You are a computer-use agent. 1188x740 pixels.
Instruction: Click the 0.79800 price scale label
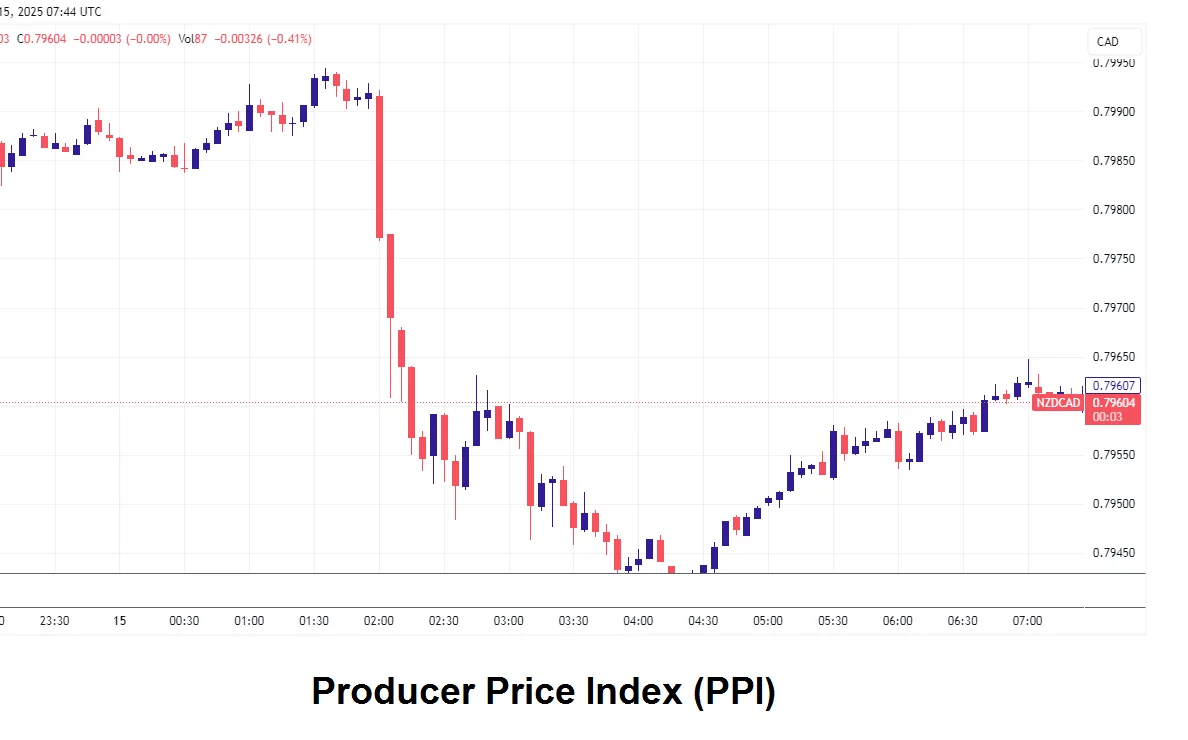(x=1114, y=210)
